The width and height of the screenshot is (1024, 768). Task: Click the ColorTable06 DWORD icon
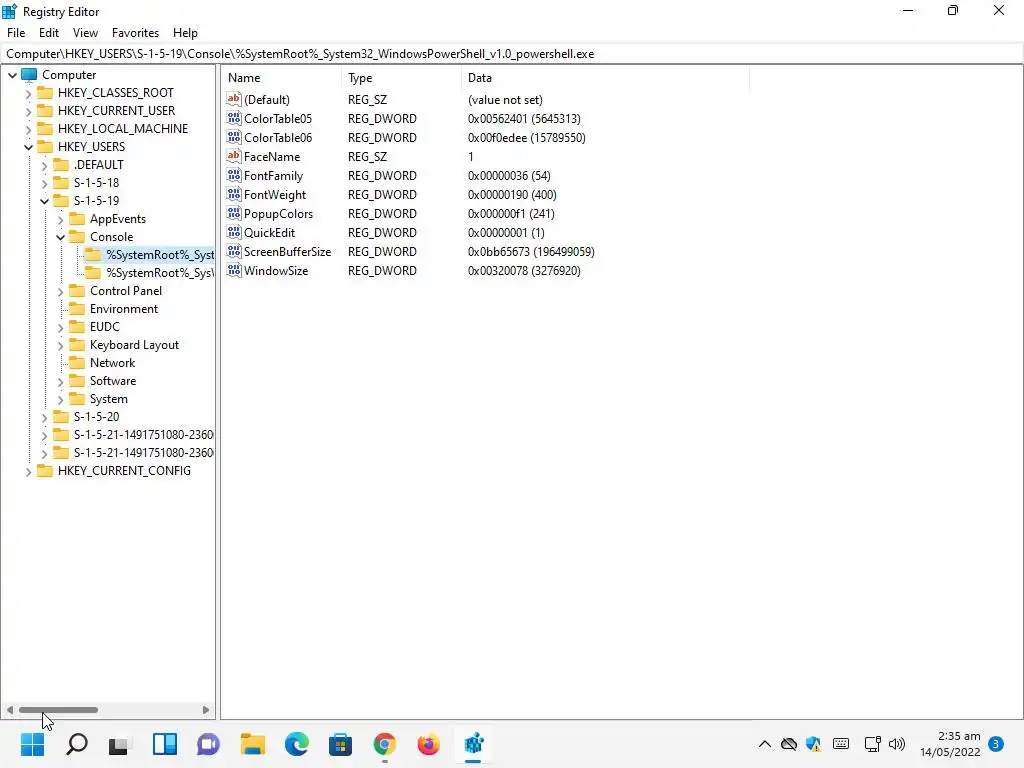click(x=234, y=136)
